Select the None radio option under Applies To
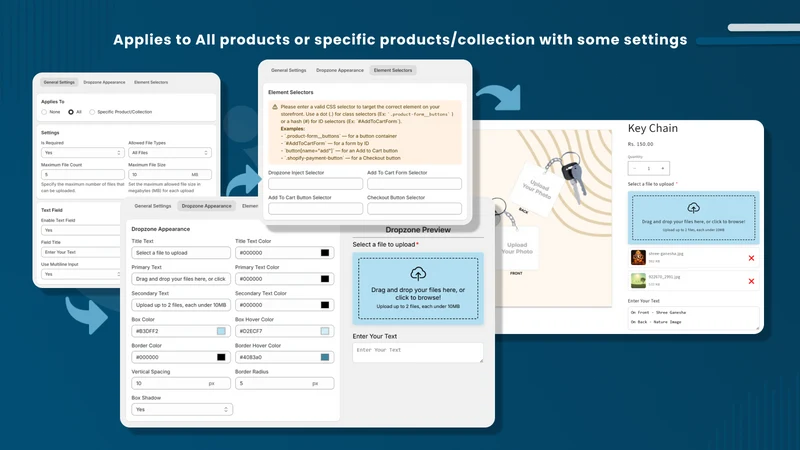The height and width of the screenshot is (450, 800). coord(44,112)
